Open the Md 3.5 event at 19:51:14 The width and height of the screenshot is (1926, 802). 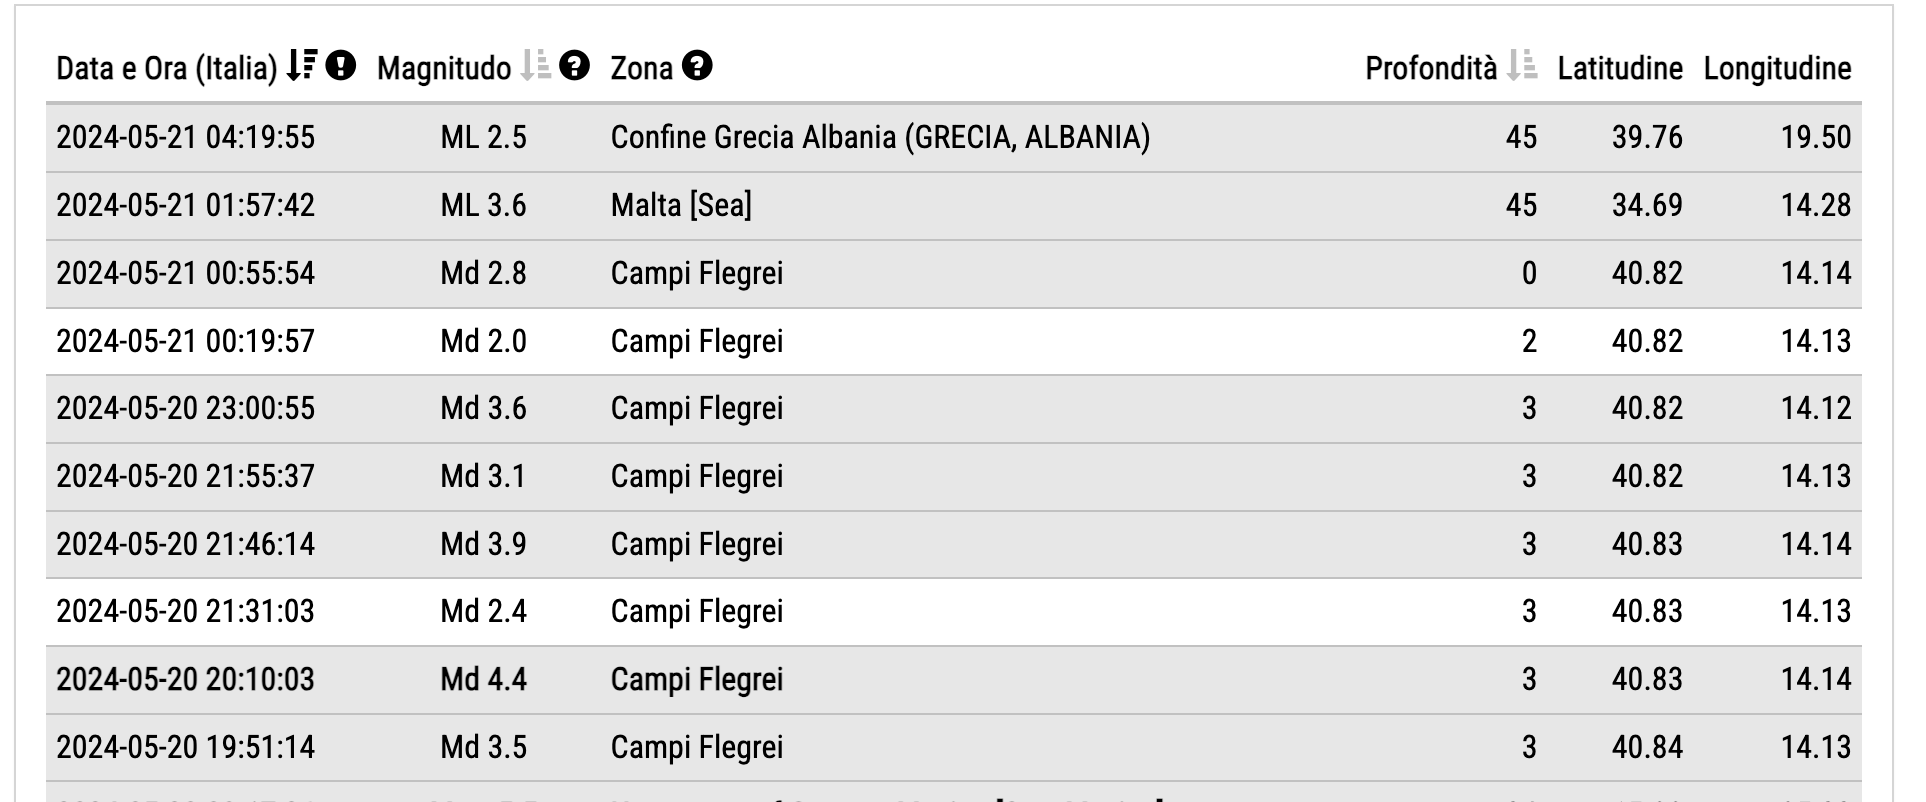click(x=954, y=748)
